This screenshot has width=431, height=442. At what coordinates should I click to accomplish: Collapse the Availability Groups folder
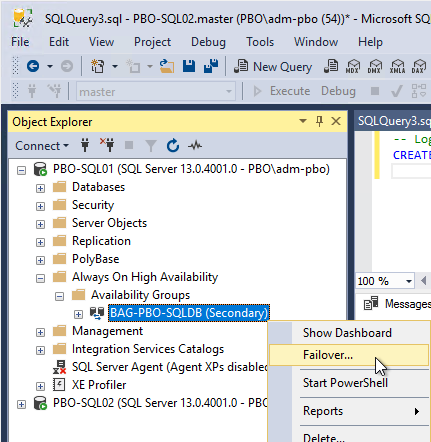click(59, 296)
